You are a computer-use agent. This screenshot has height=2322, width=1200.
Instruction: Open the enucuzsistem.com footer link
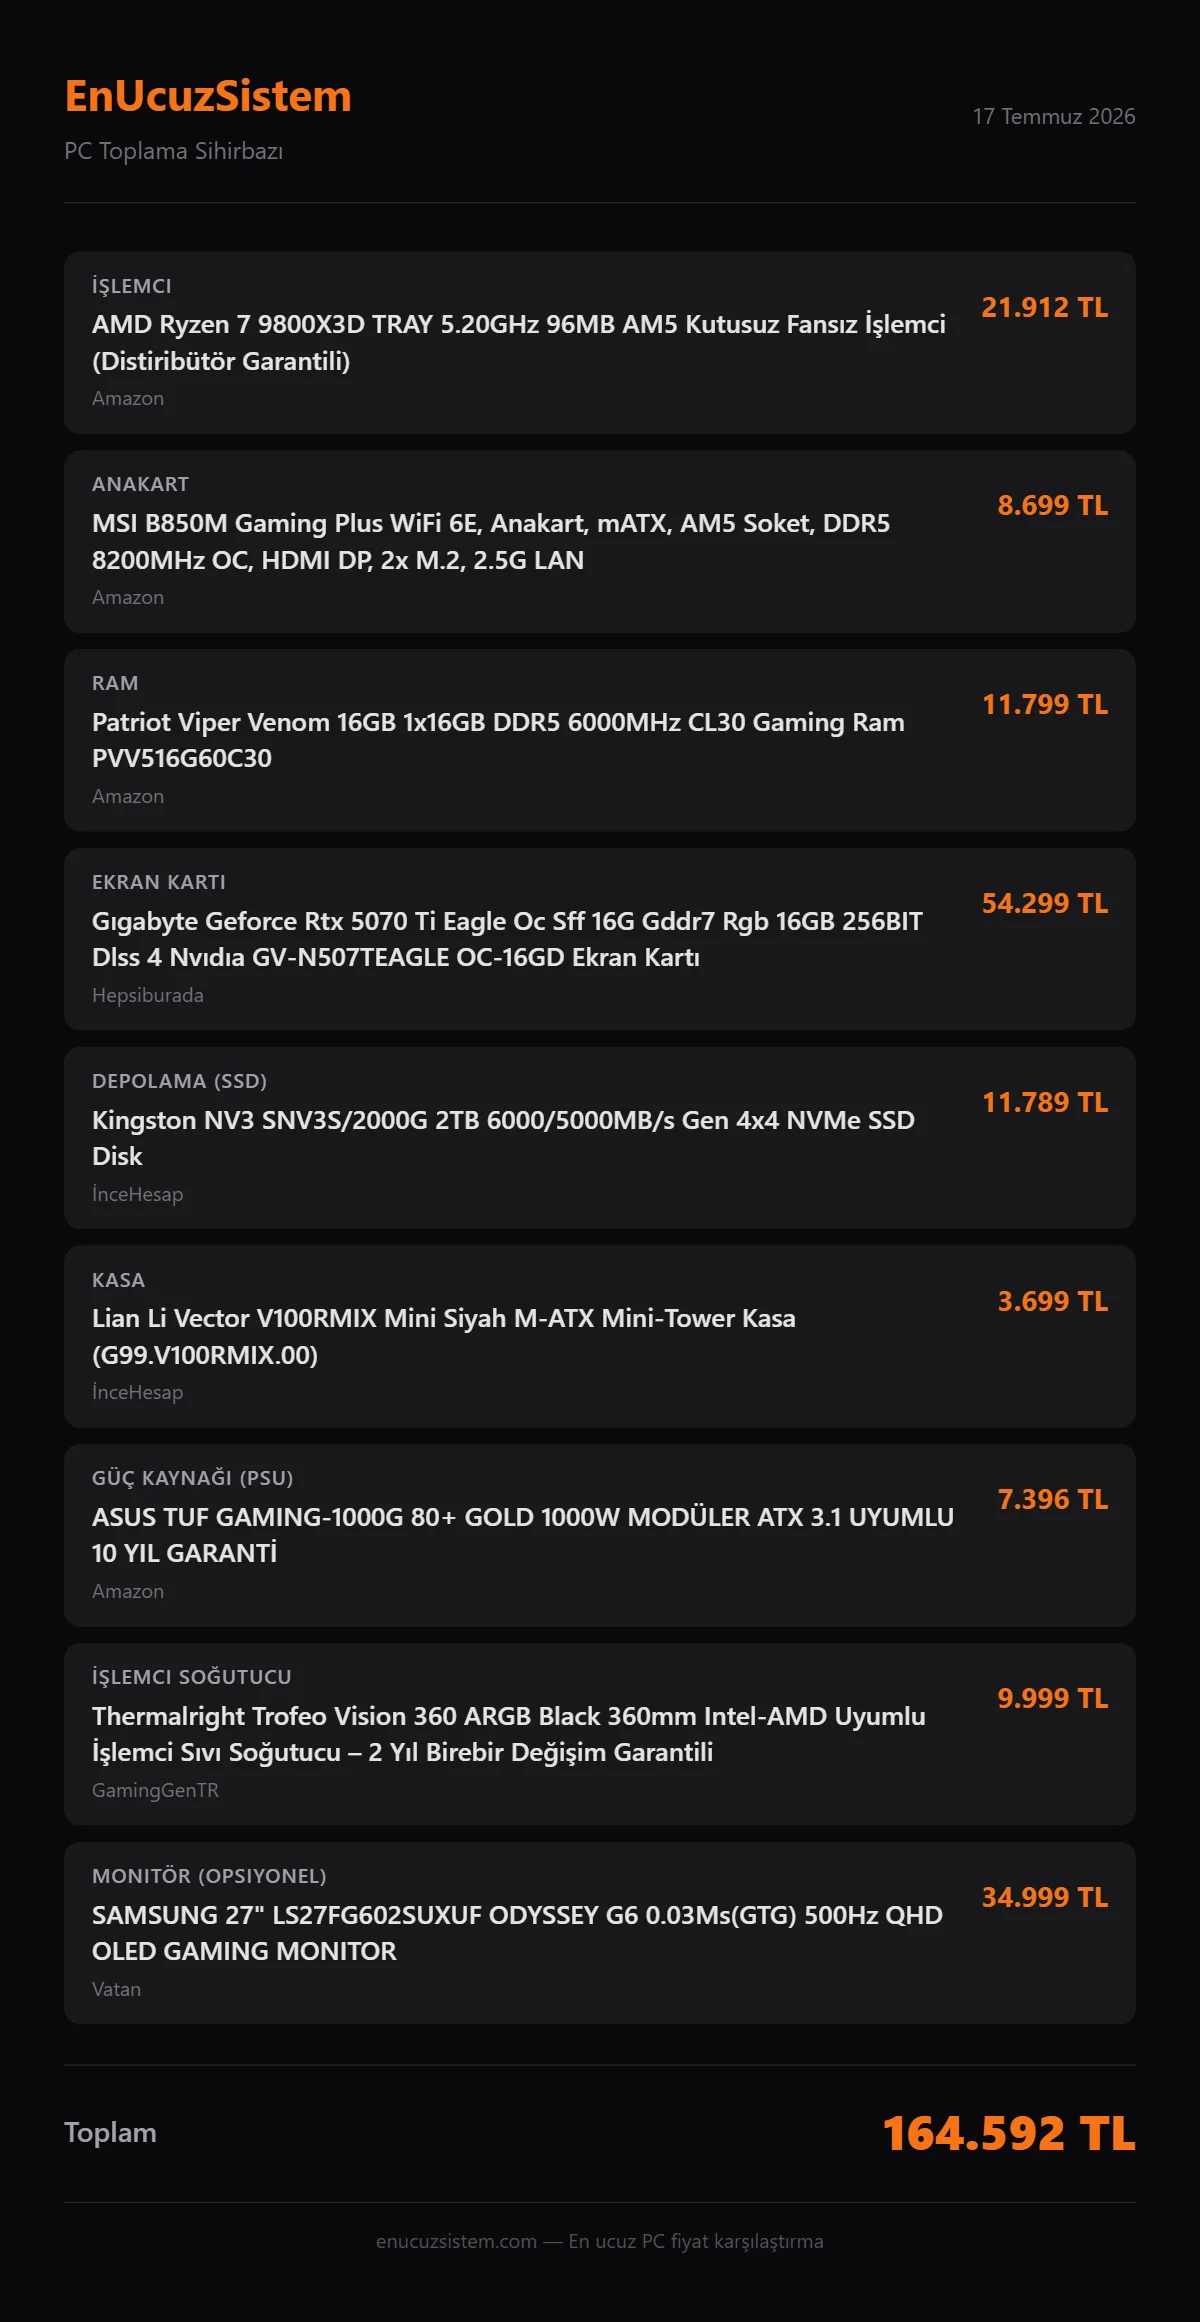tap(456, 2241)
